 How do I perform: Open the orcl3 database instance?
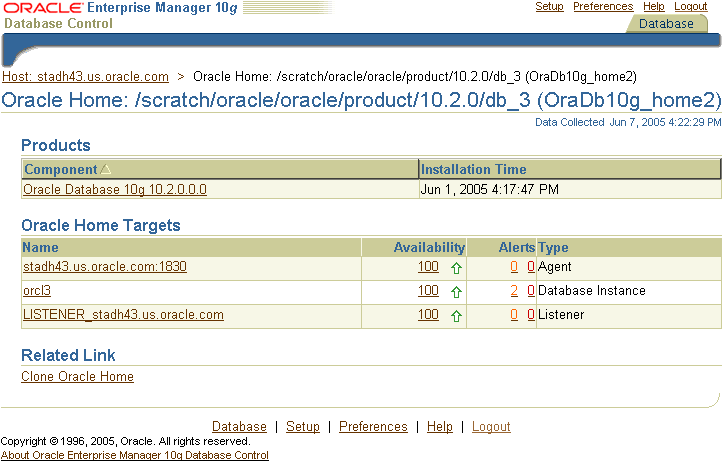[x=37, y=291]
